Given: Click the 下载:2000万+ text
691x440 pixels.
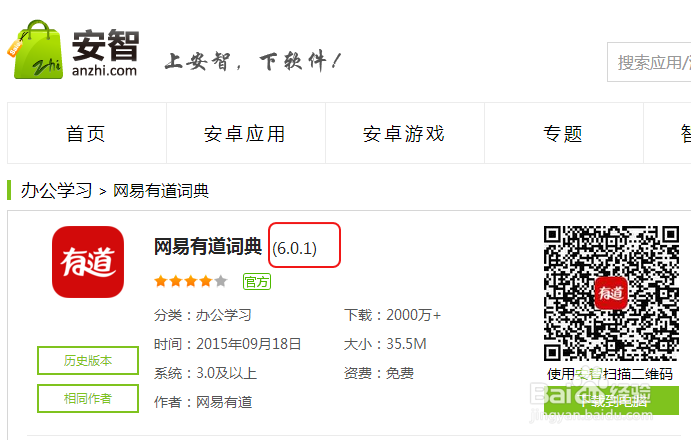Looking at the screenshot, I should click(x=393, y=315).
